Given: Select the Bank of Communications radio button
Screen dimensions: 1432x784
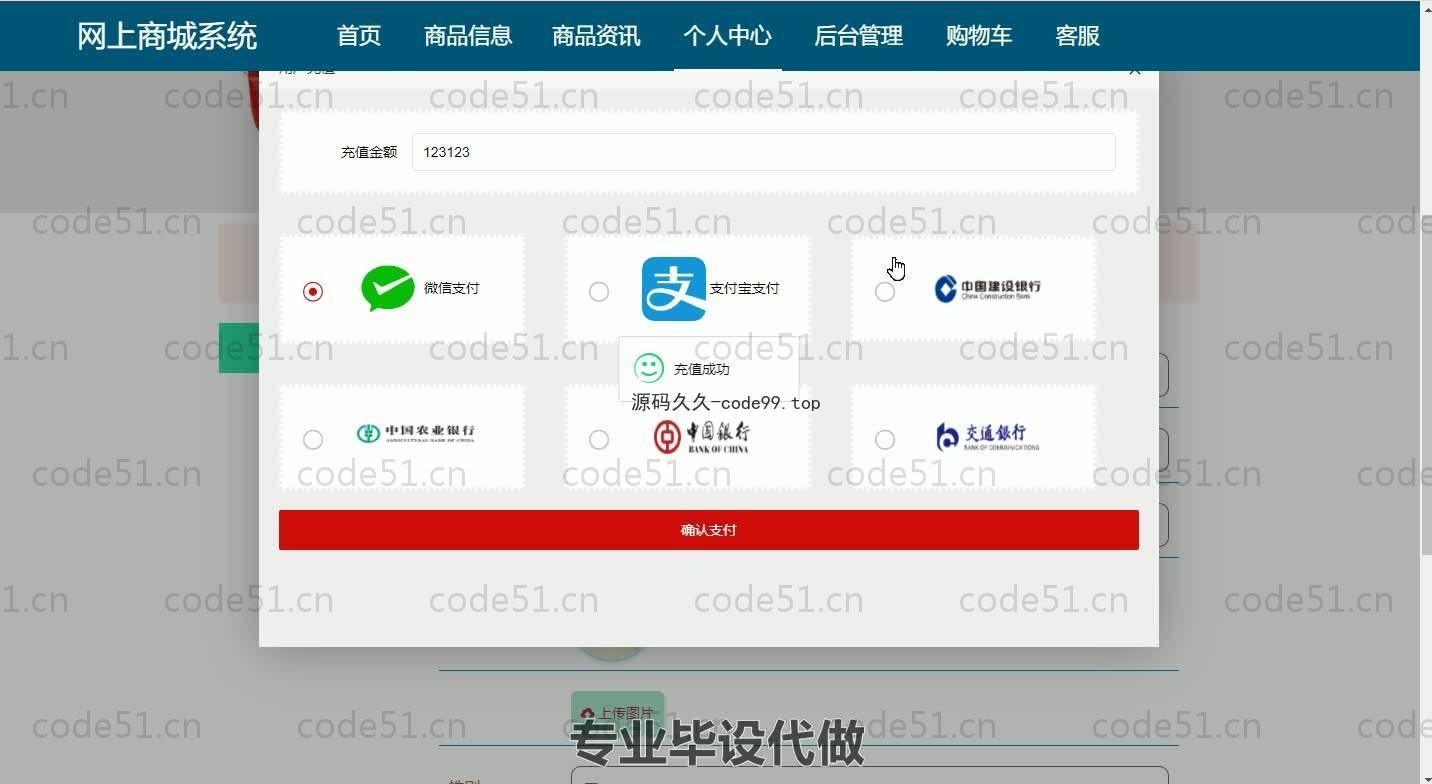Looking at the screenshot, I should click(885, 440).
